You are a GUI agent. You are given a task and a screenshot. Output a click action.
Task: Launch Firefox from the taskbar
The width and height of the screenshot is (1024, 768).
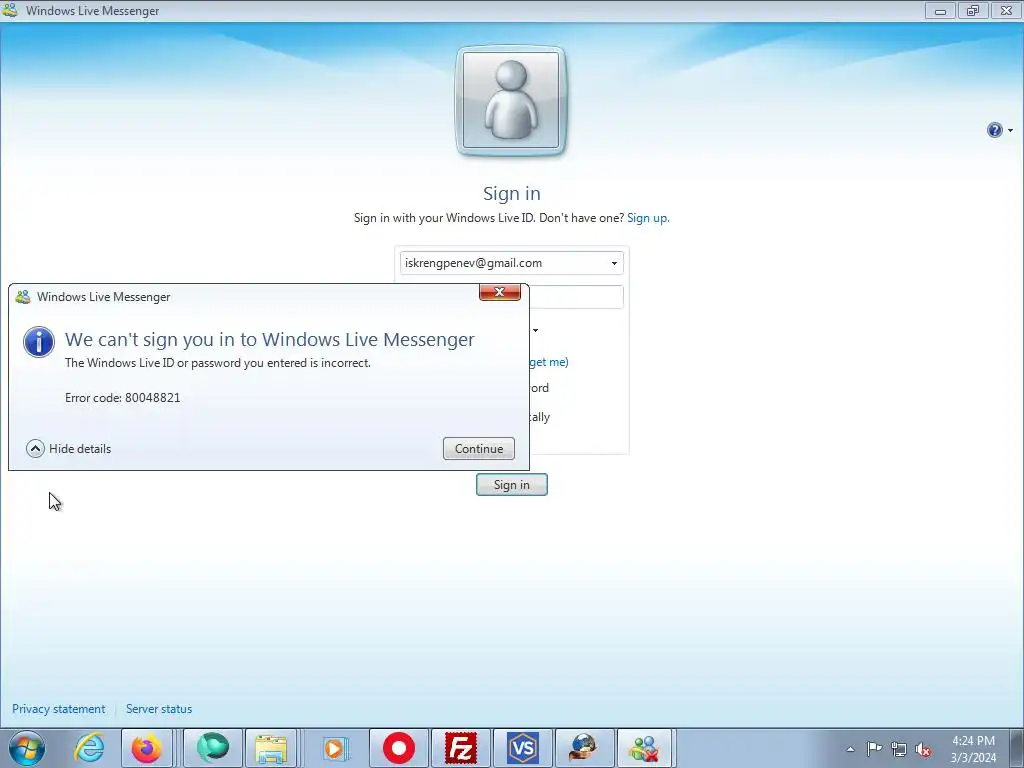click(146, 748)
